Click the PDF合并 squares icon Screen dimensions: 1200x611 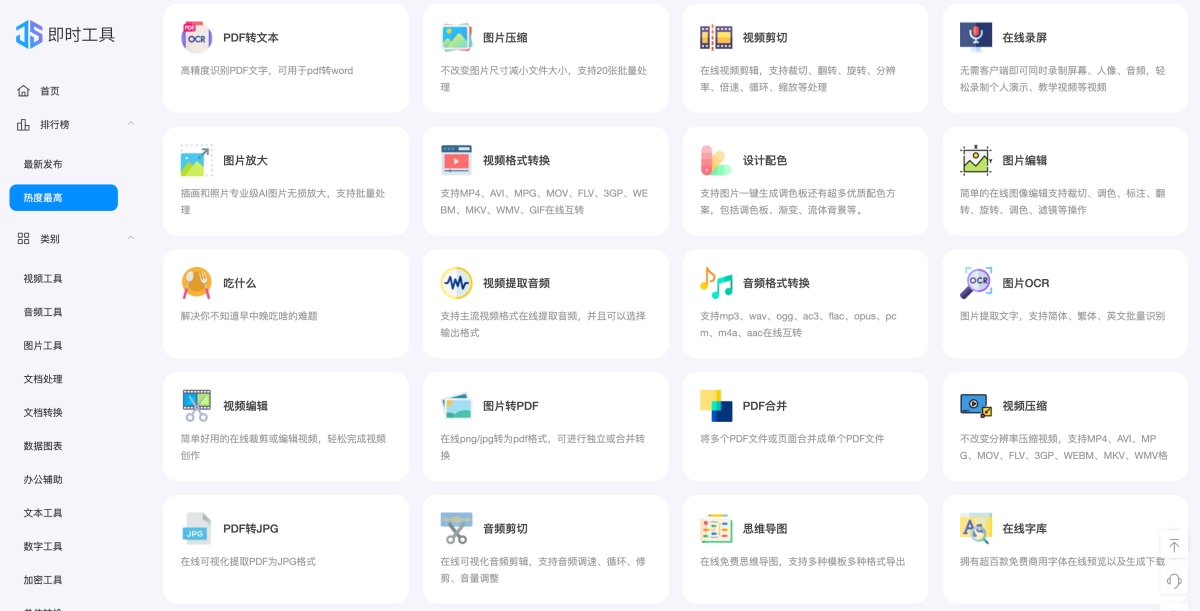pyautogui.click(x=716, y=406)
